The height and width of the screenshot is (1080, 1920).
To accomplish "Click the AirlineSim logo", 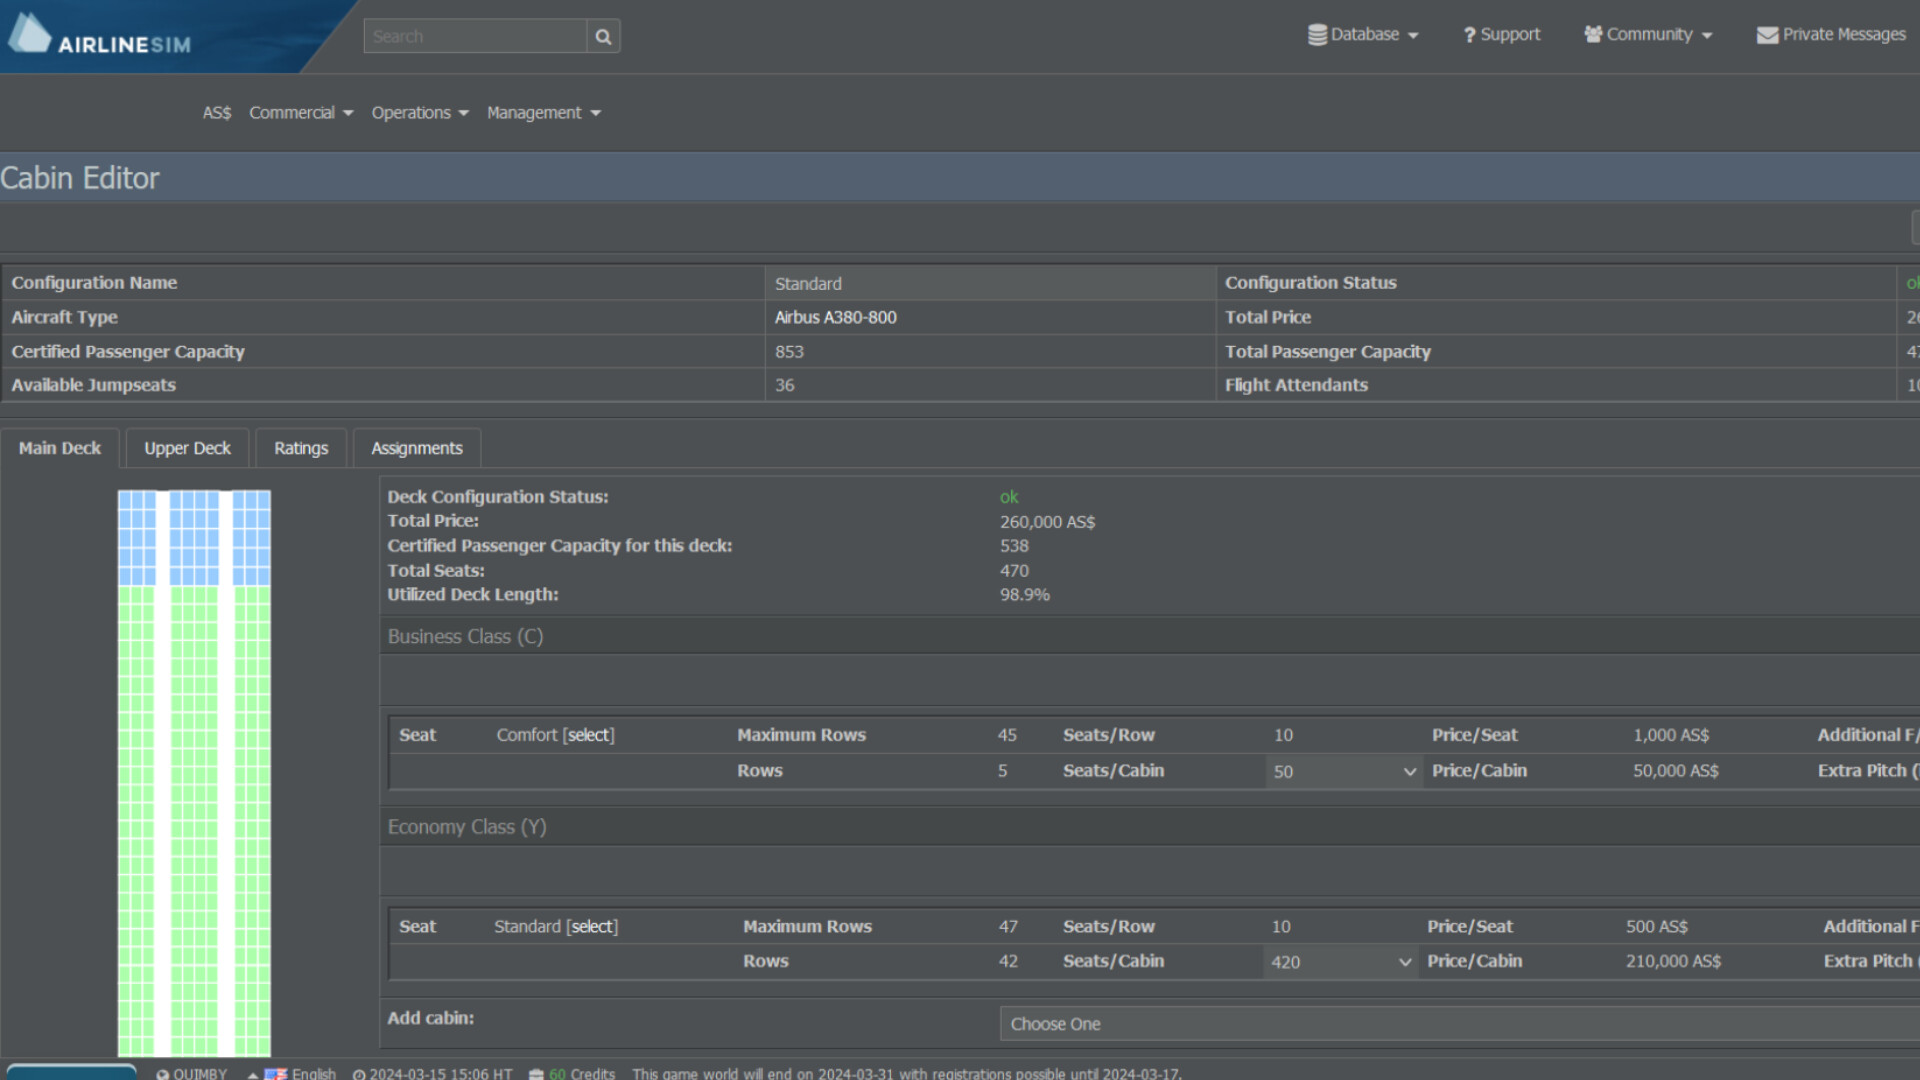I will (100, 34).
